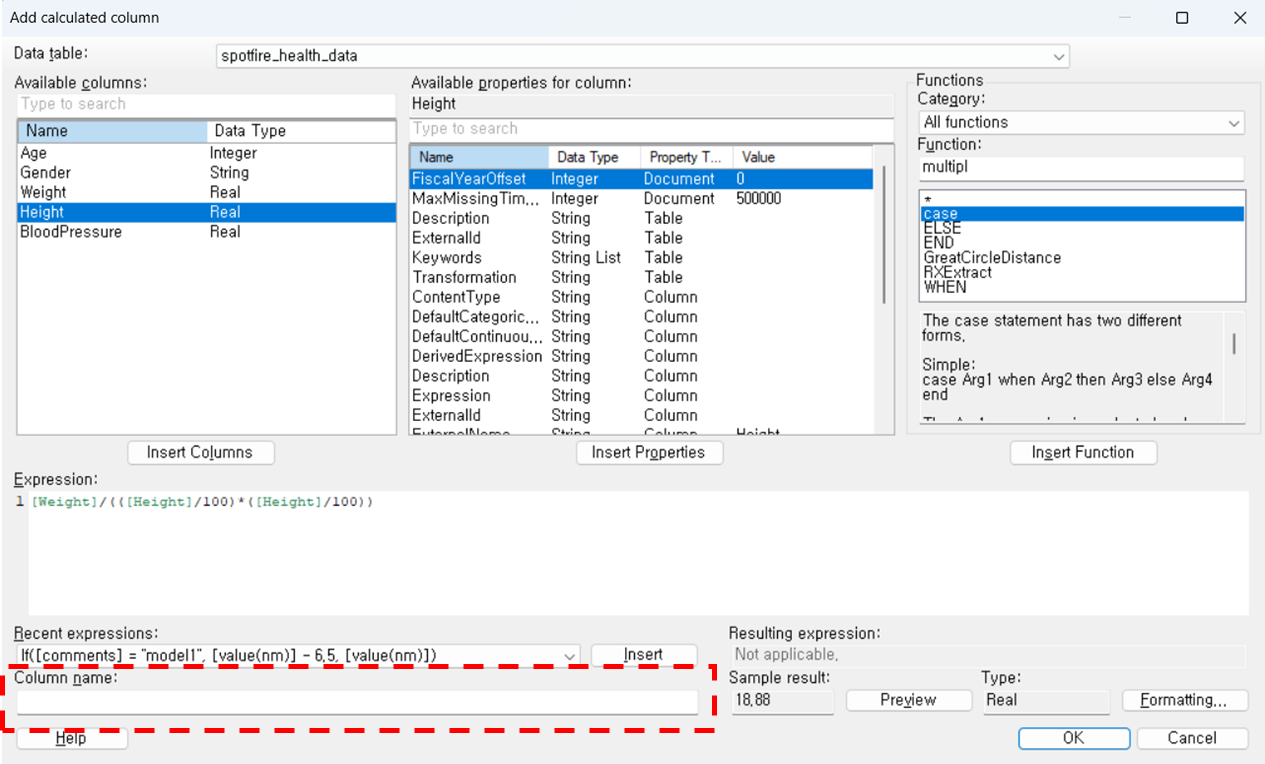Screen dimensions: 1265x764
Task: Click the Available columns search box
Action: (x=207, y=104)
